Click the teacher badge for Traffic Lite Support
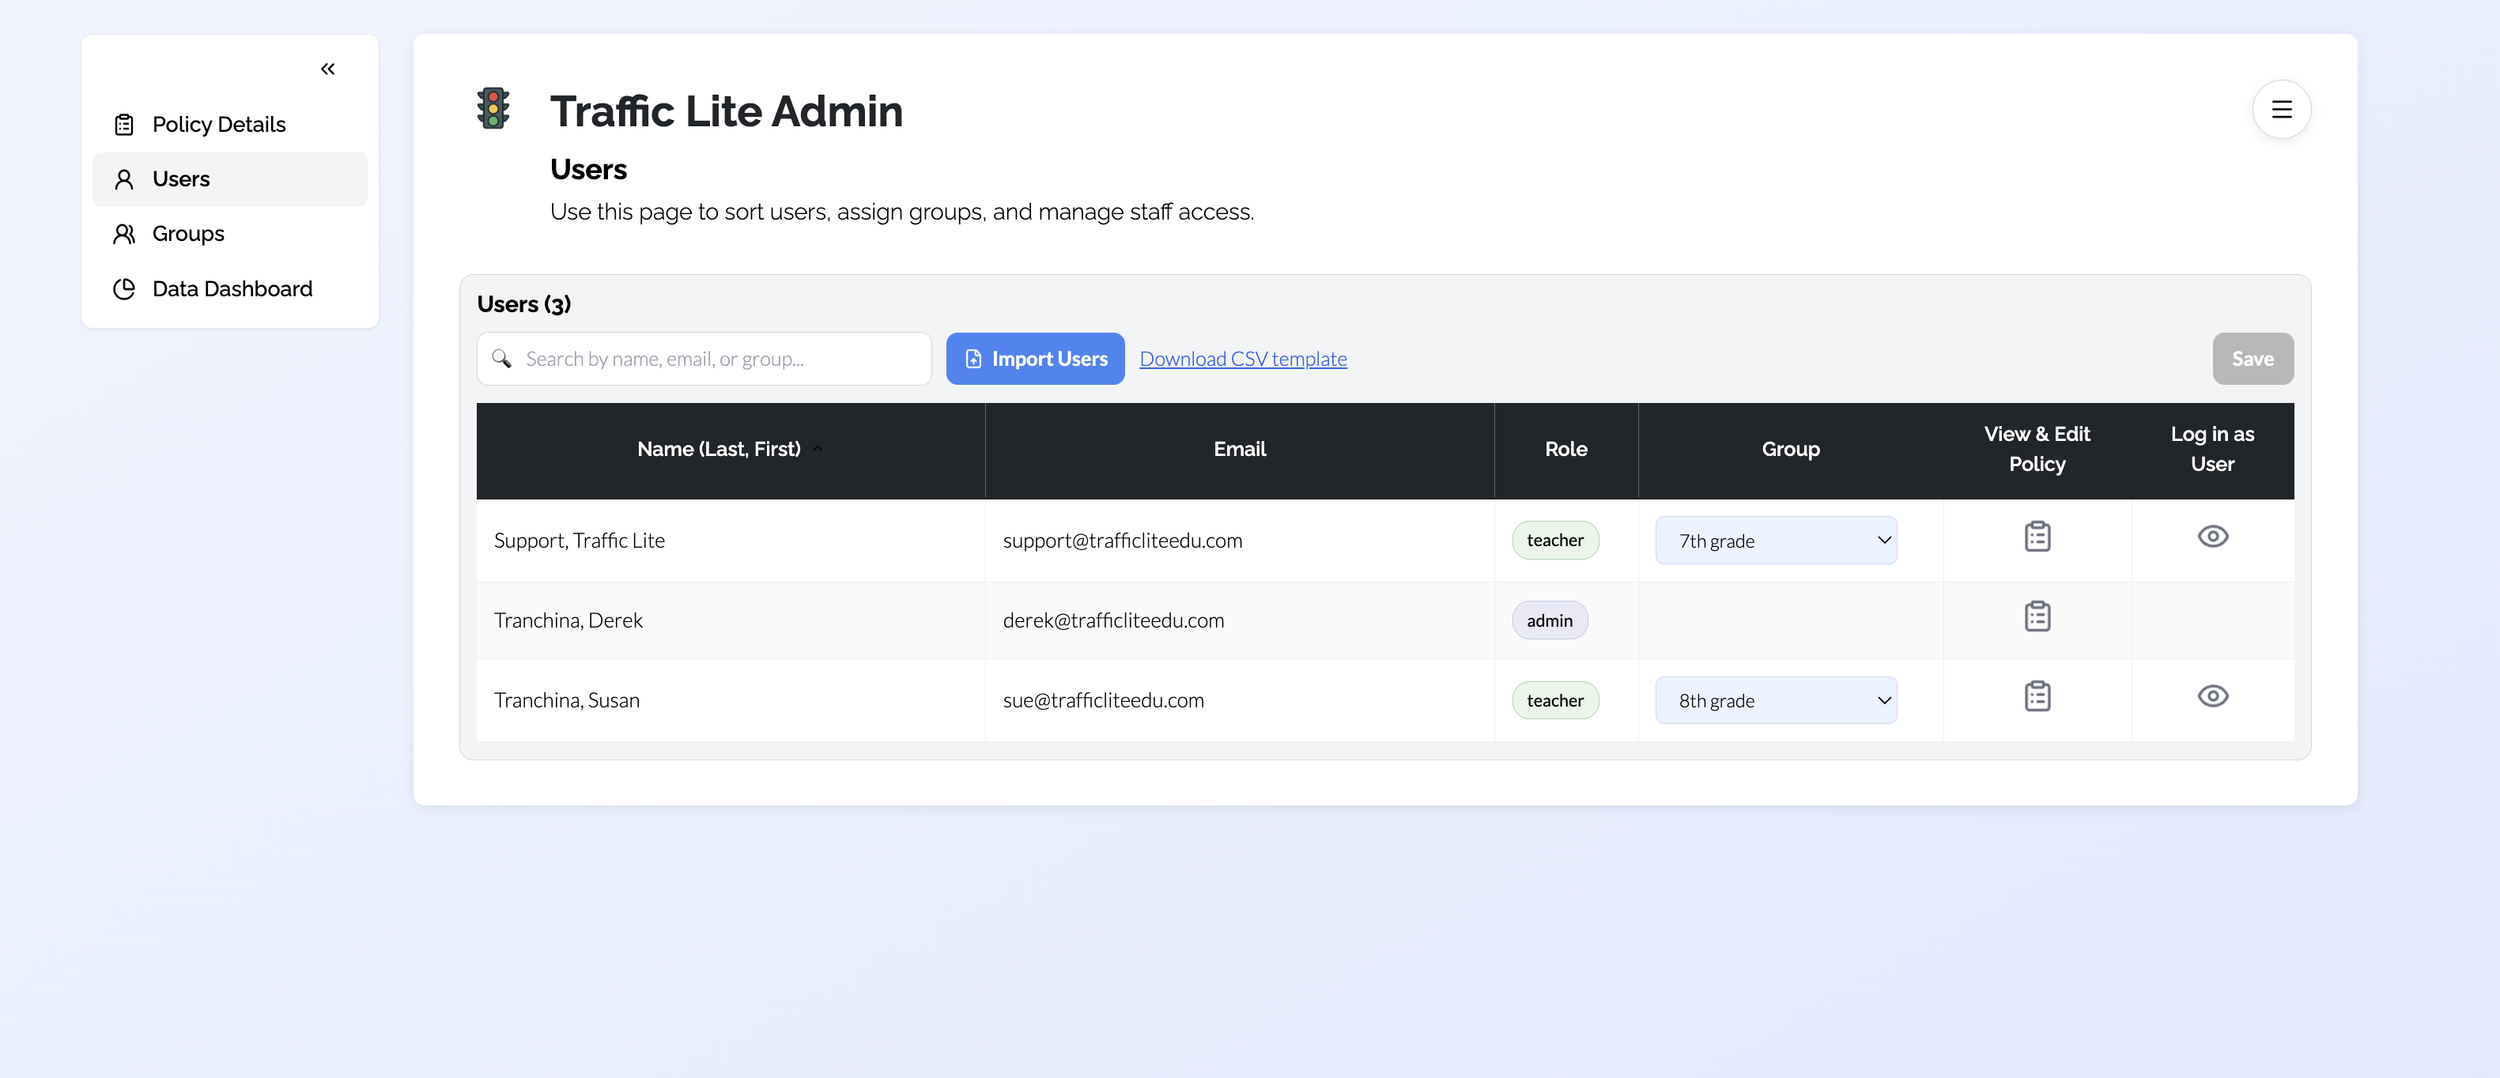Screen dimensions: 2500x1078 [1555, 541]
